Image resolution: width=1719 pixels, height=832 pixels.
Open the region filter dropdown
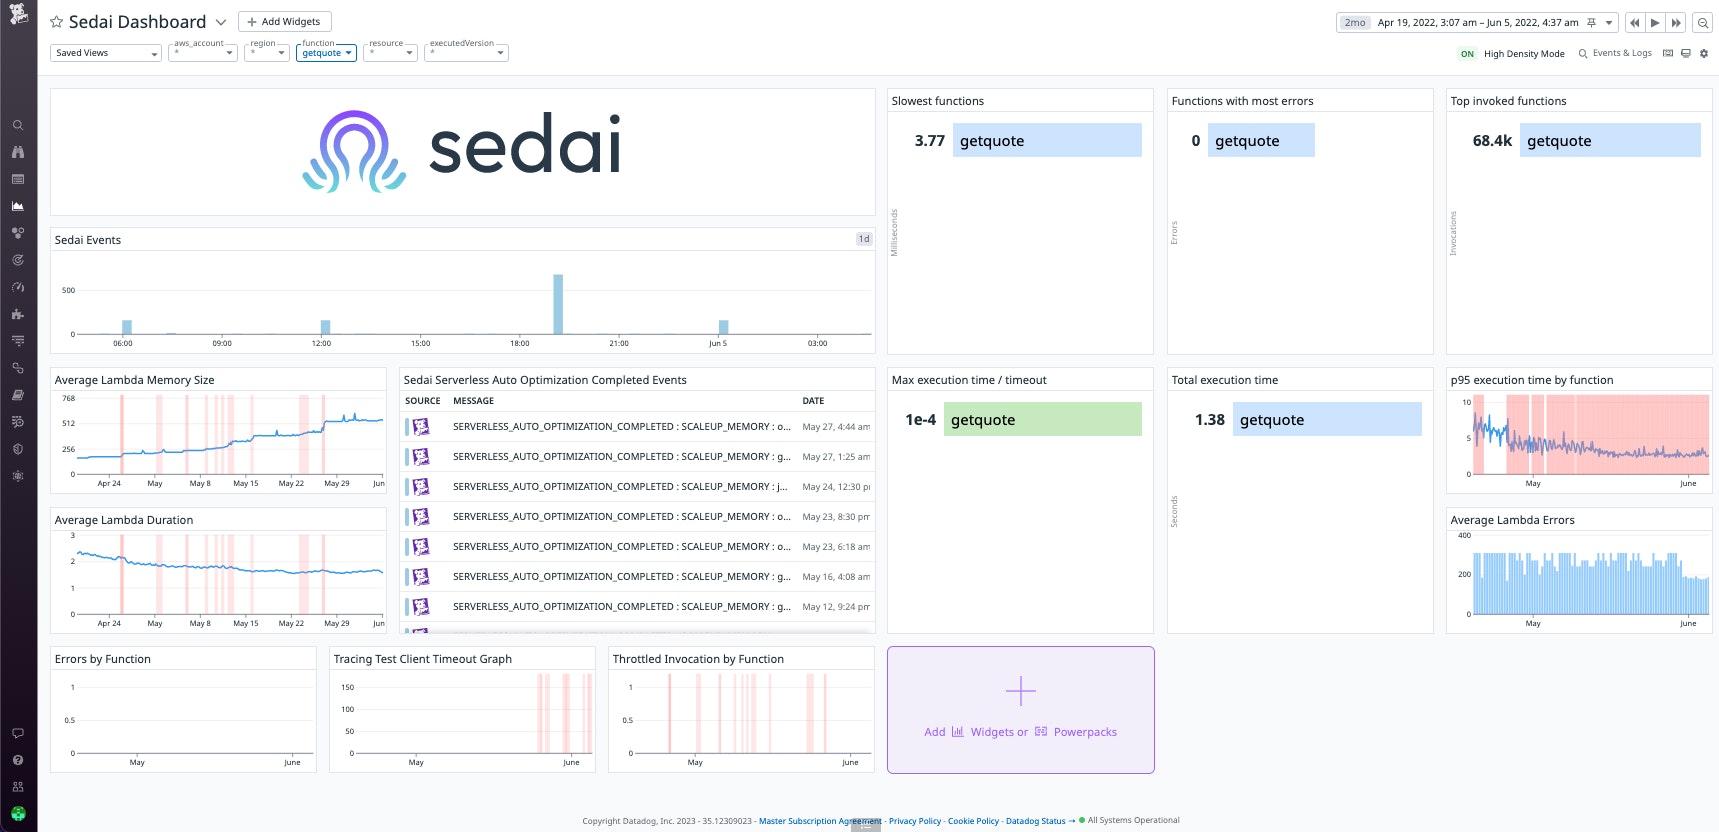[267, 53]
